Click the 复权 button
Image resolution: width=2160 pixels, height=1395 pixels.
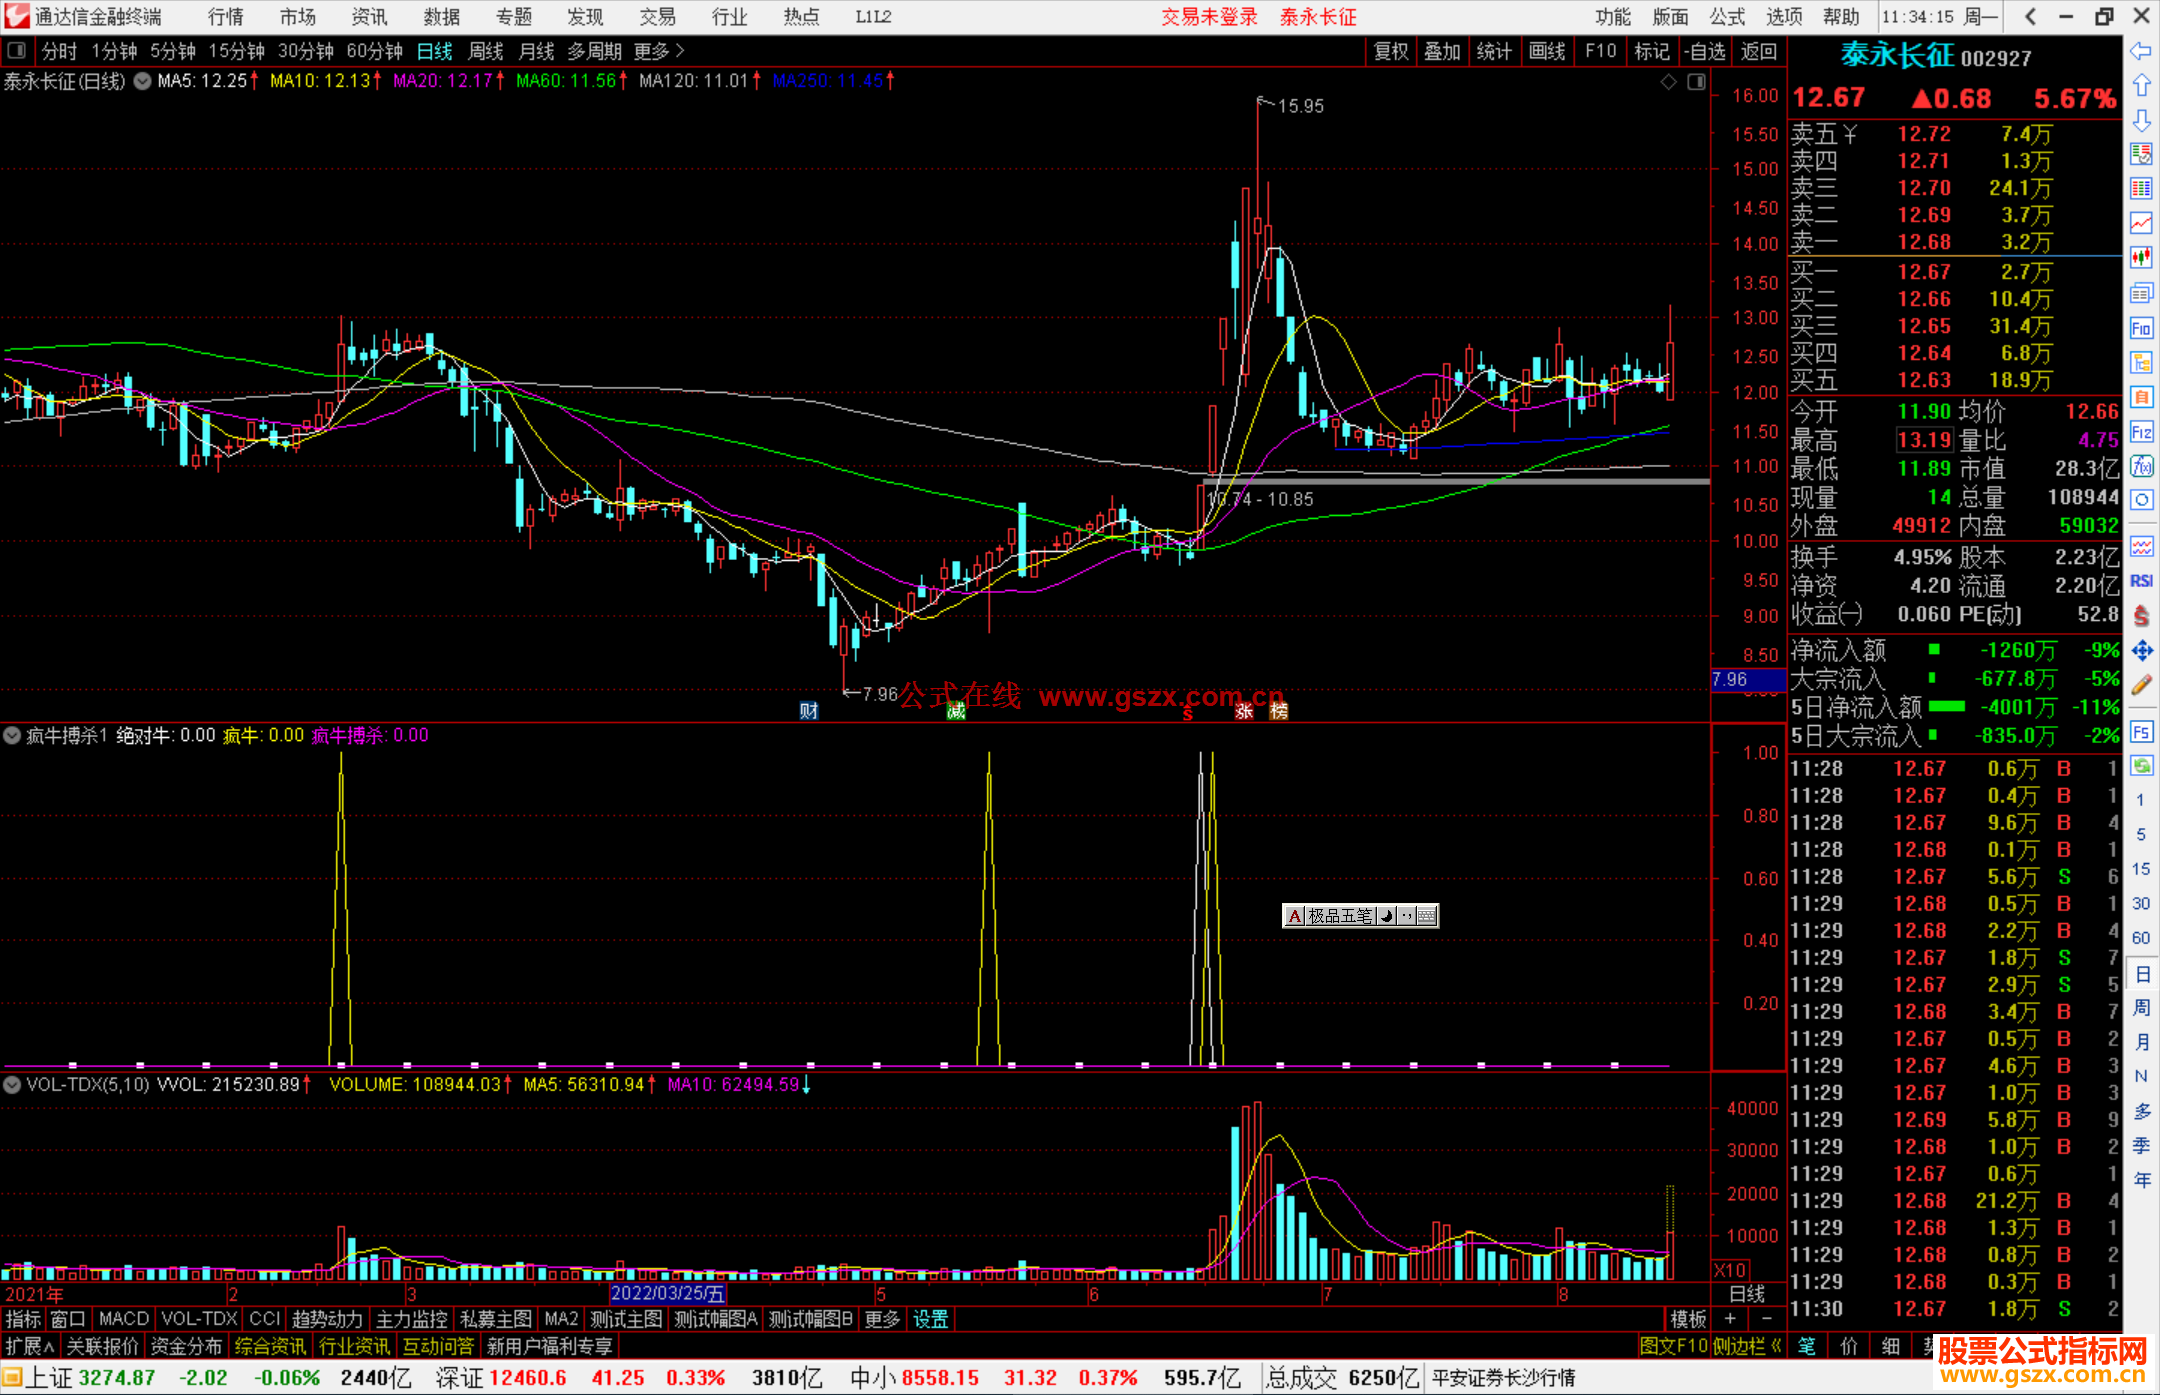coord(1391,51)
